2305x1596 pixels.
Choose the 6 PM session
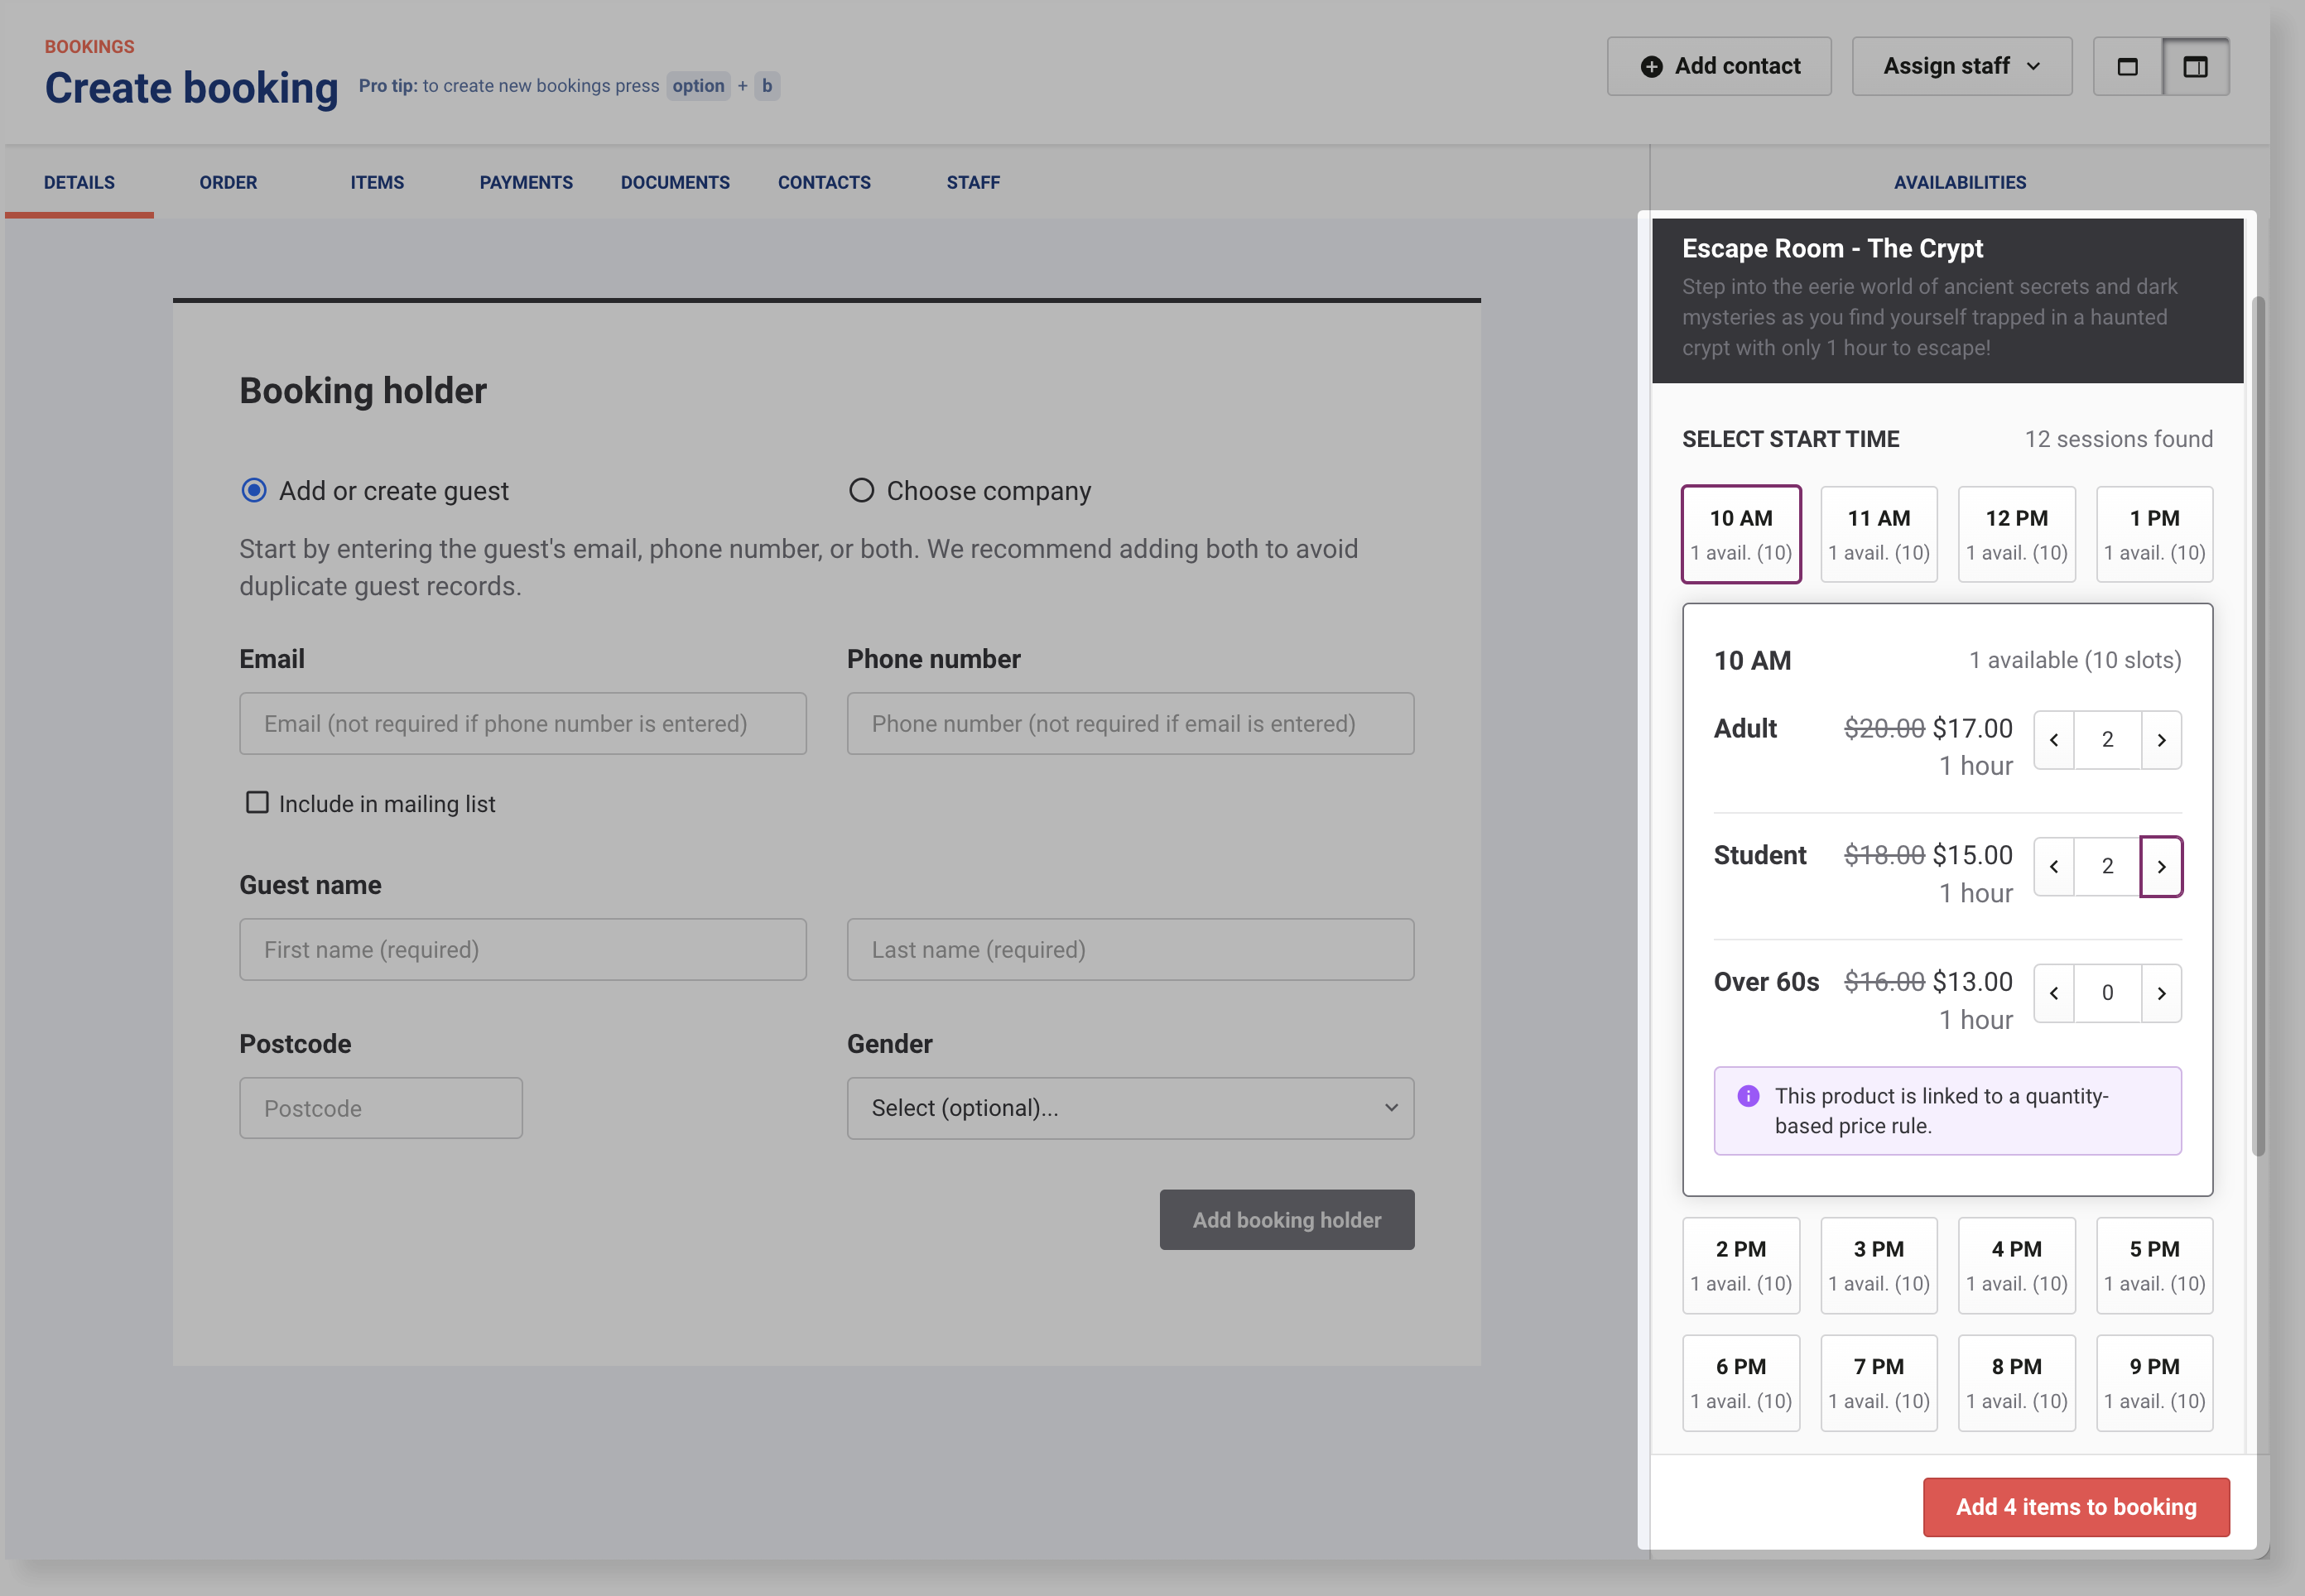[x=1741, y=1383]
